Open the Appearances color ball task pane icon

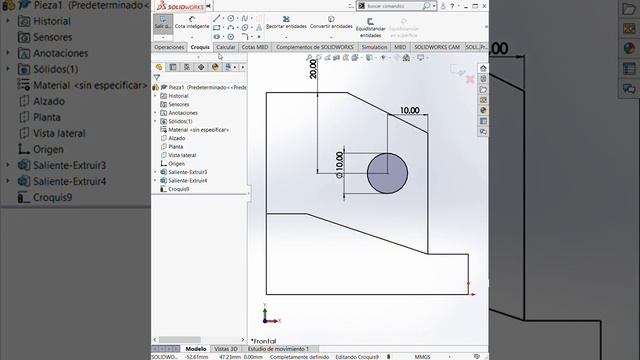click(483, 110)
